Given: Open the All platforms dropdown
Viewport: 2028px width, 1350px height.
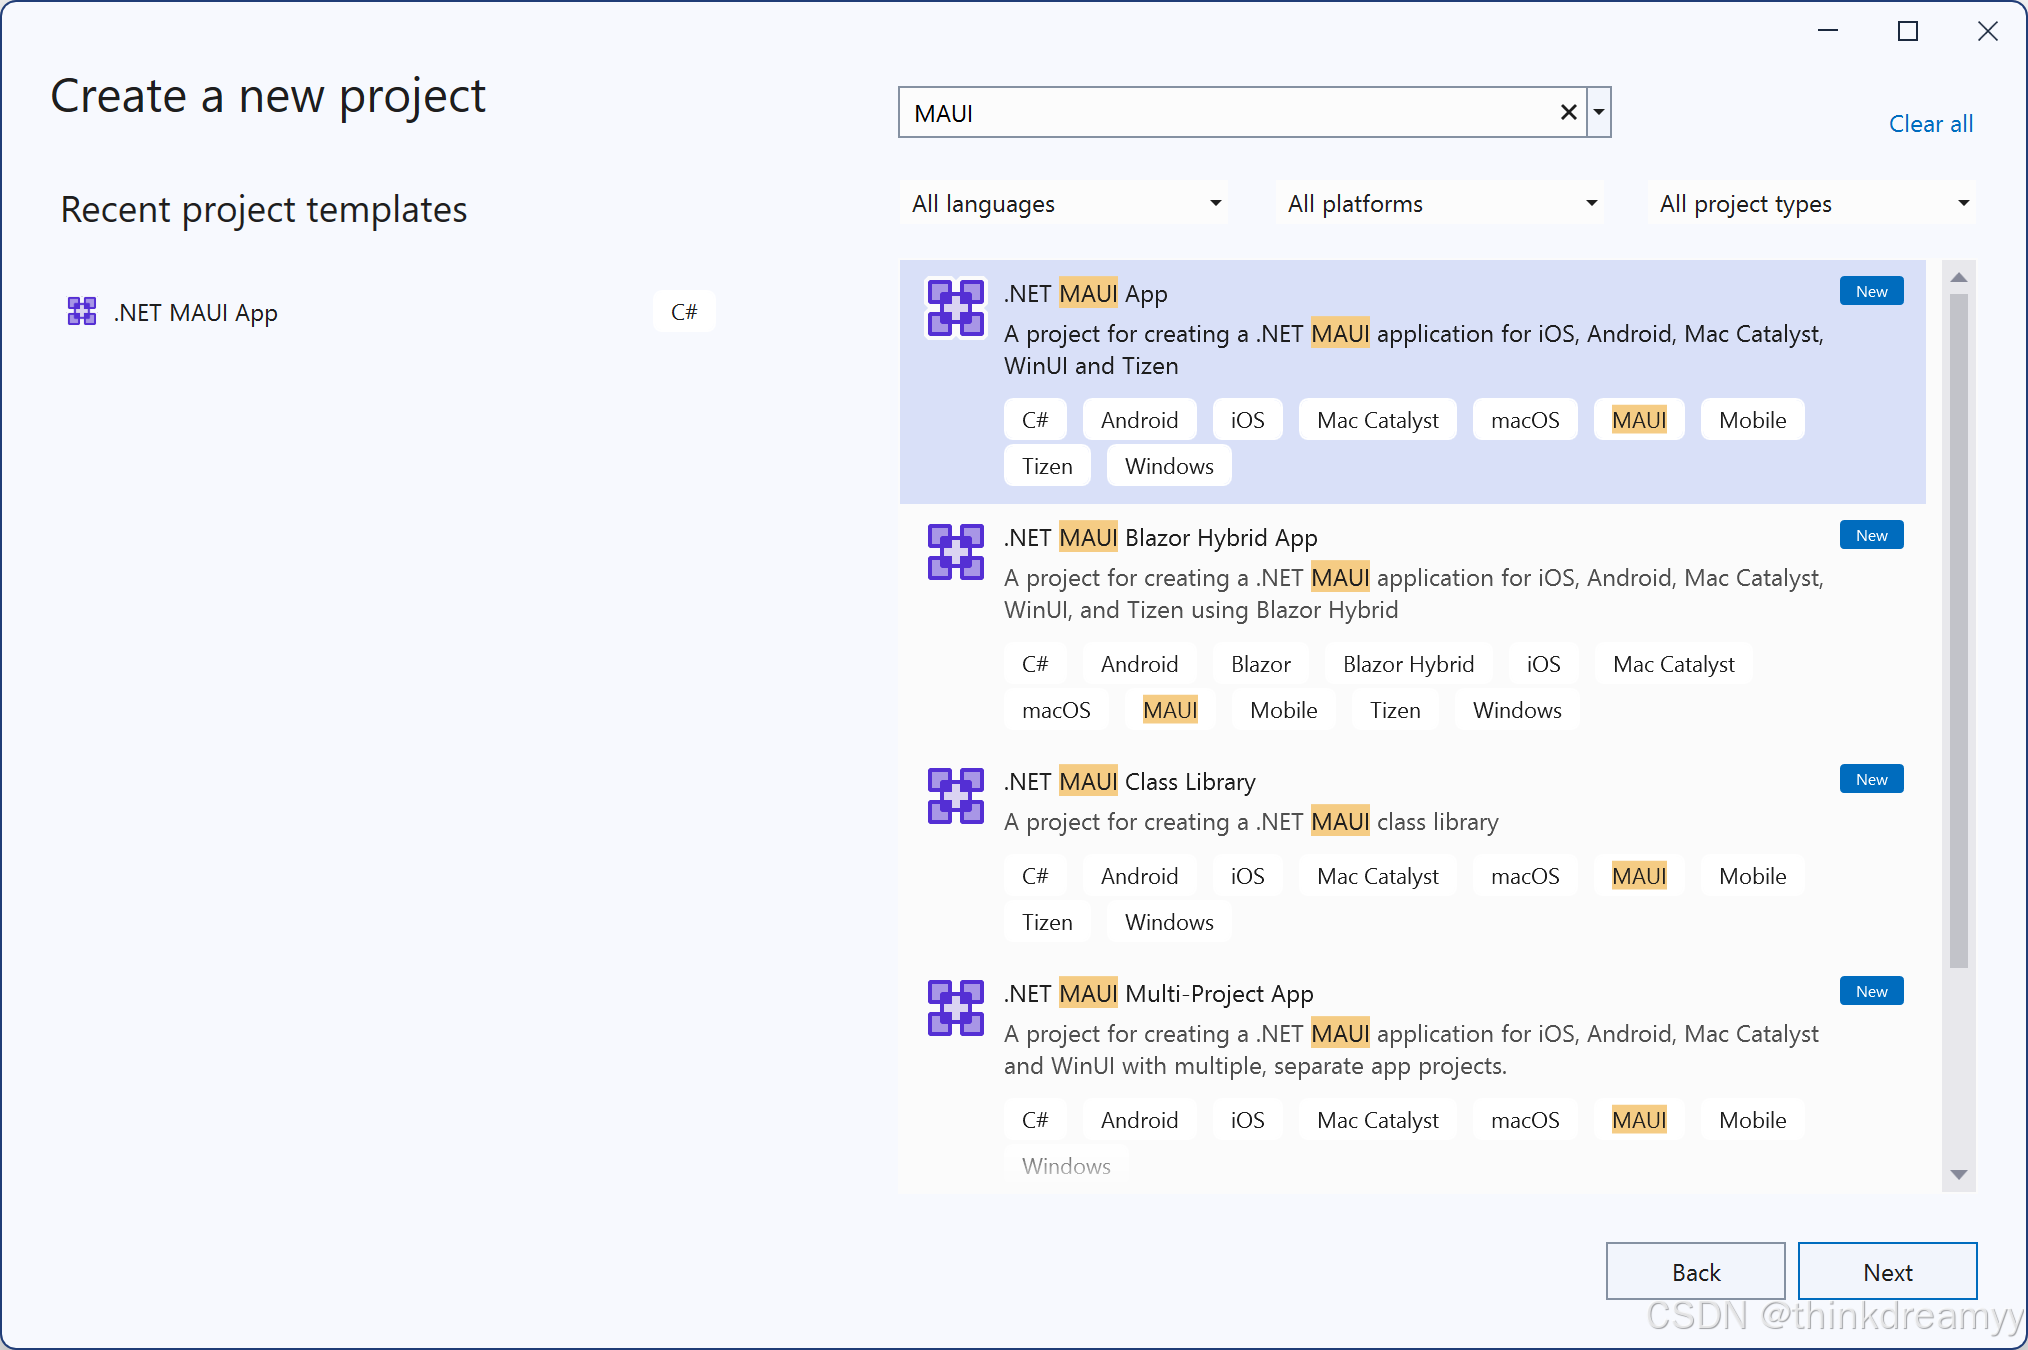Looking at the screenshot, I should 1441,204.
